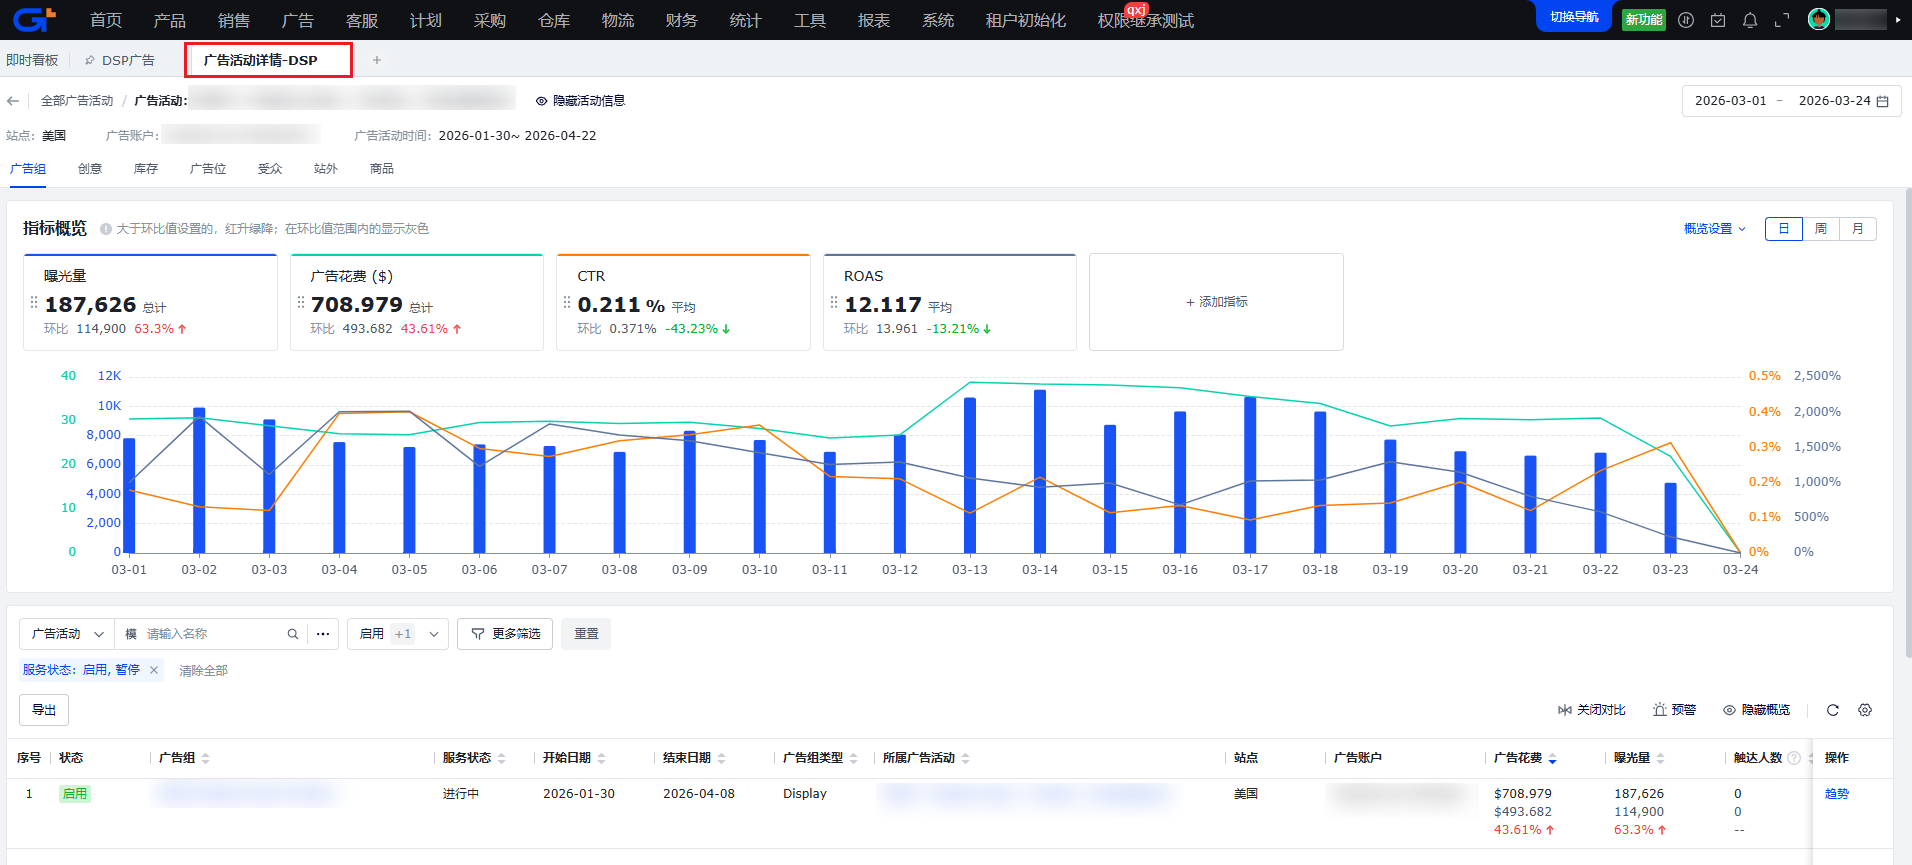Image resolution: width=1912 pixels, height=865 pixels.
Task: Switch chart granularity to 周
Action: point(1821,229)
